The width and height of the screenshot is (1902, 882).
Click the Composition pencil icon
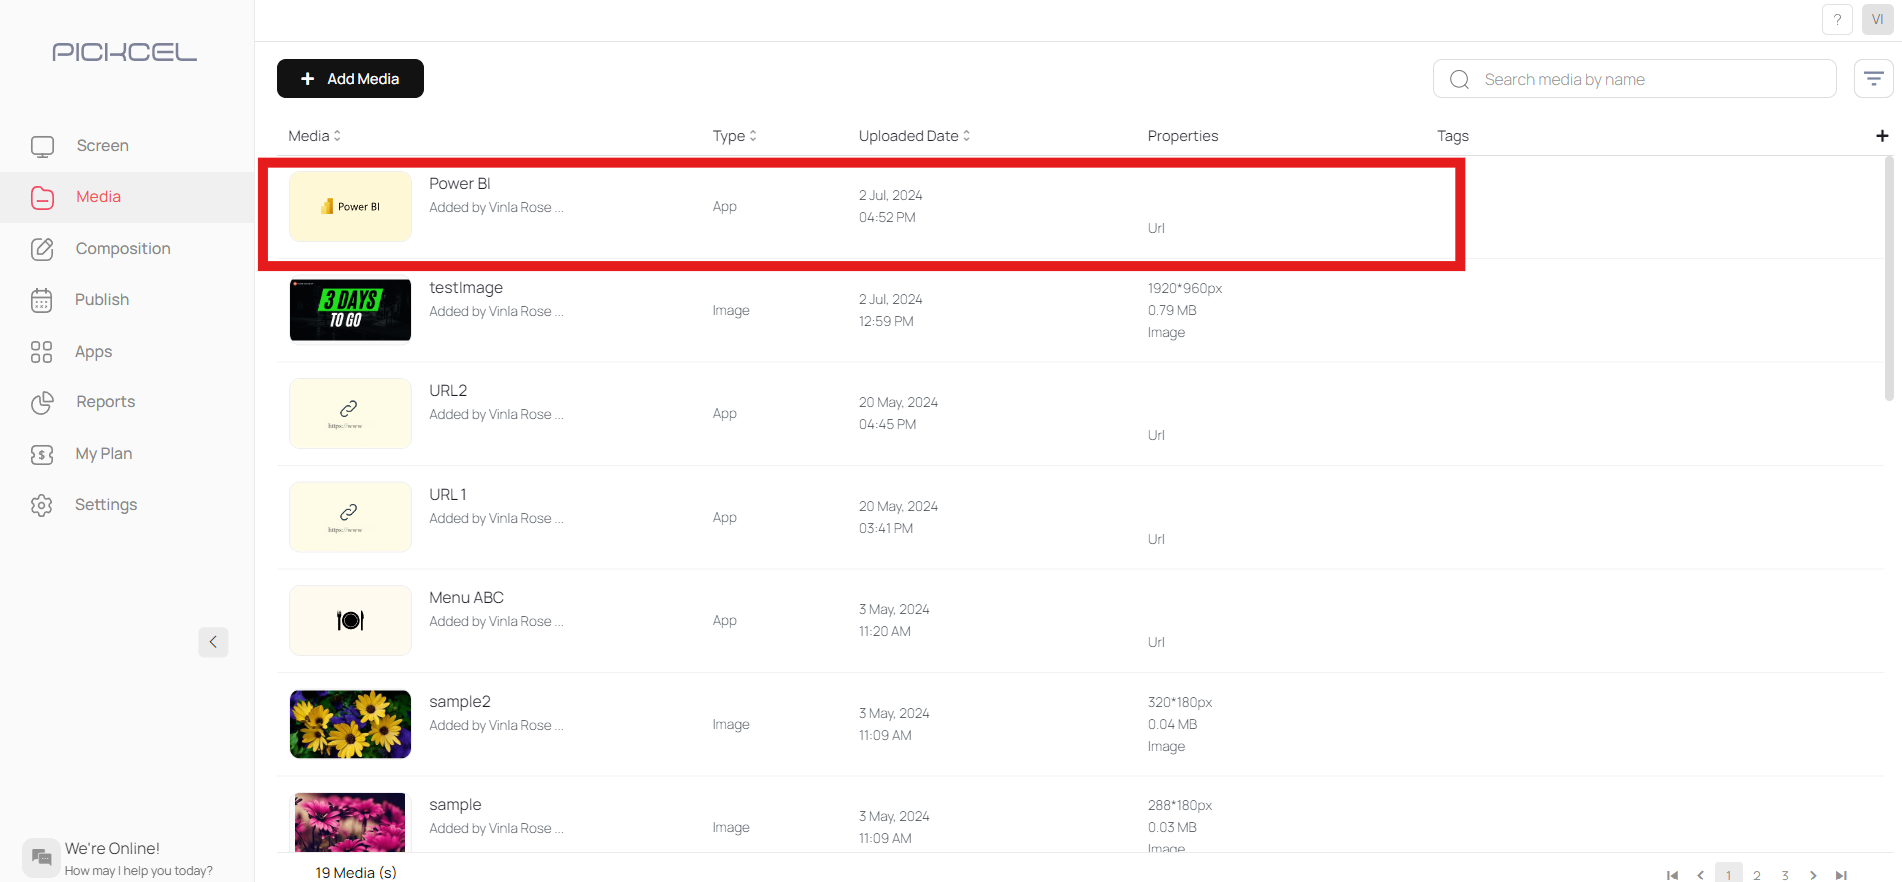(x=42, y=249)
